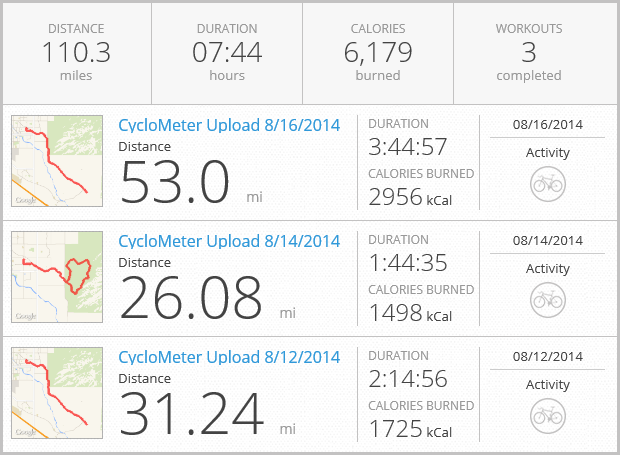Open the 8/12/2014 route map thumbnail

click(57, 393)
